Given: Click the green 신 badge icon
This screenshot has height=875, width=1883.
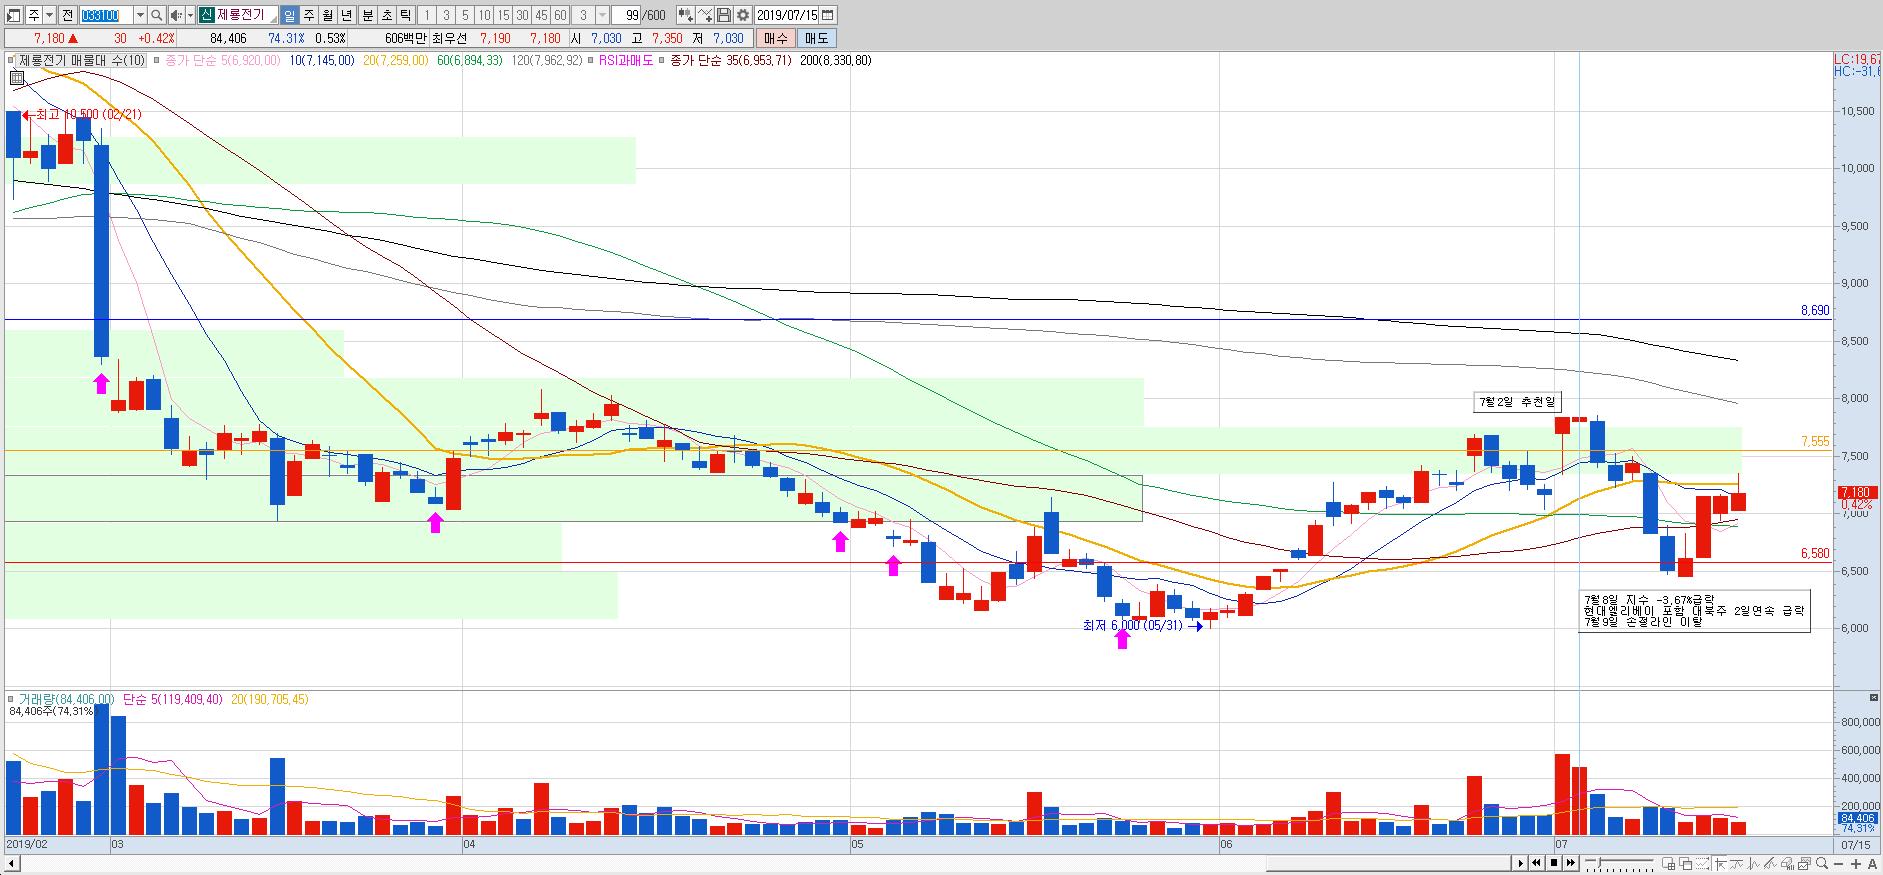Looking at the screenshot, I should point(205,15).
